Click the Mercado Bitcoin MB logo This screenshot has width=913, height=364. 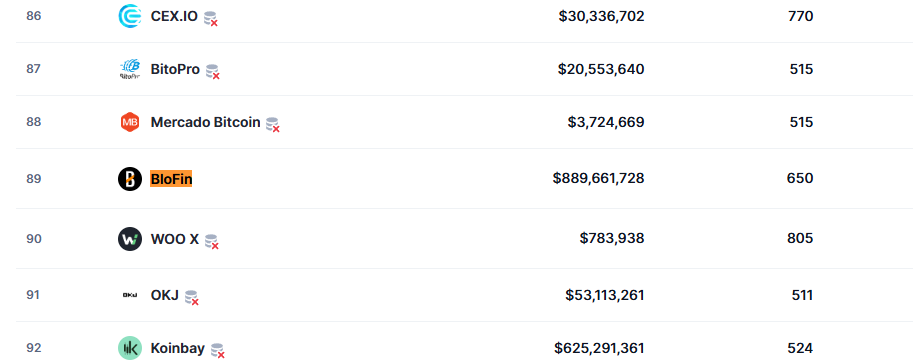[x=129, y=122]
